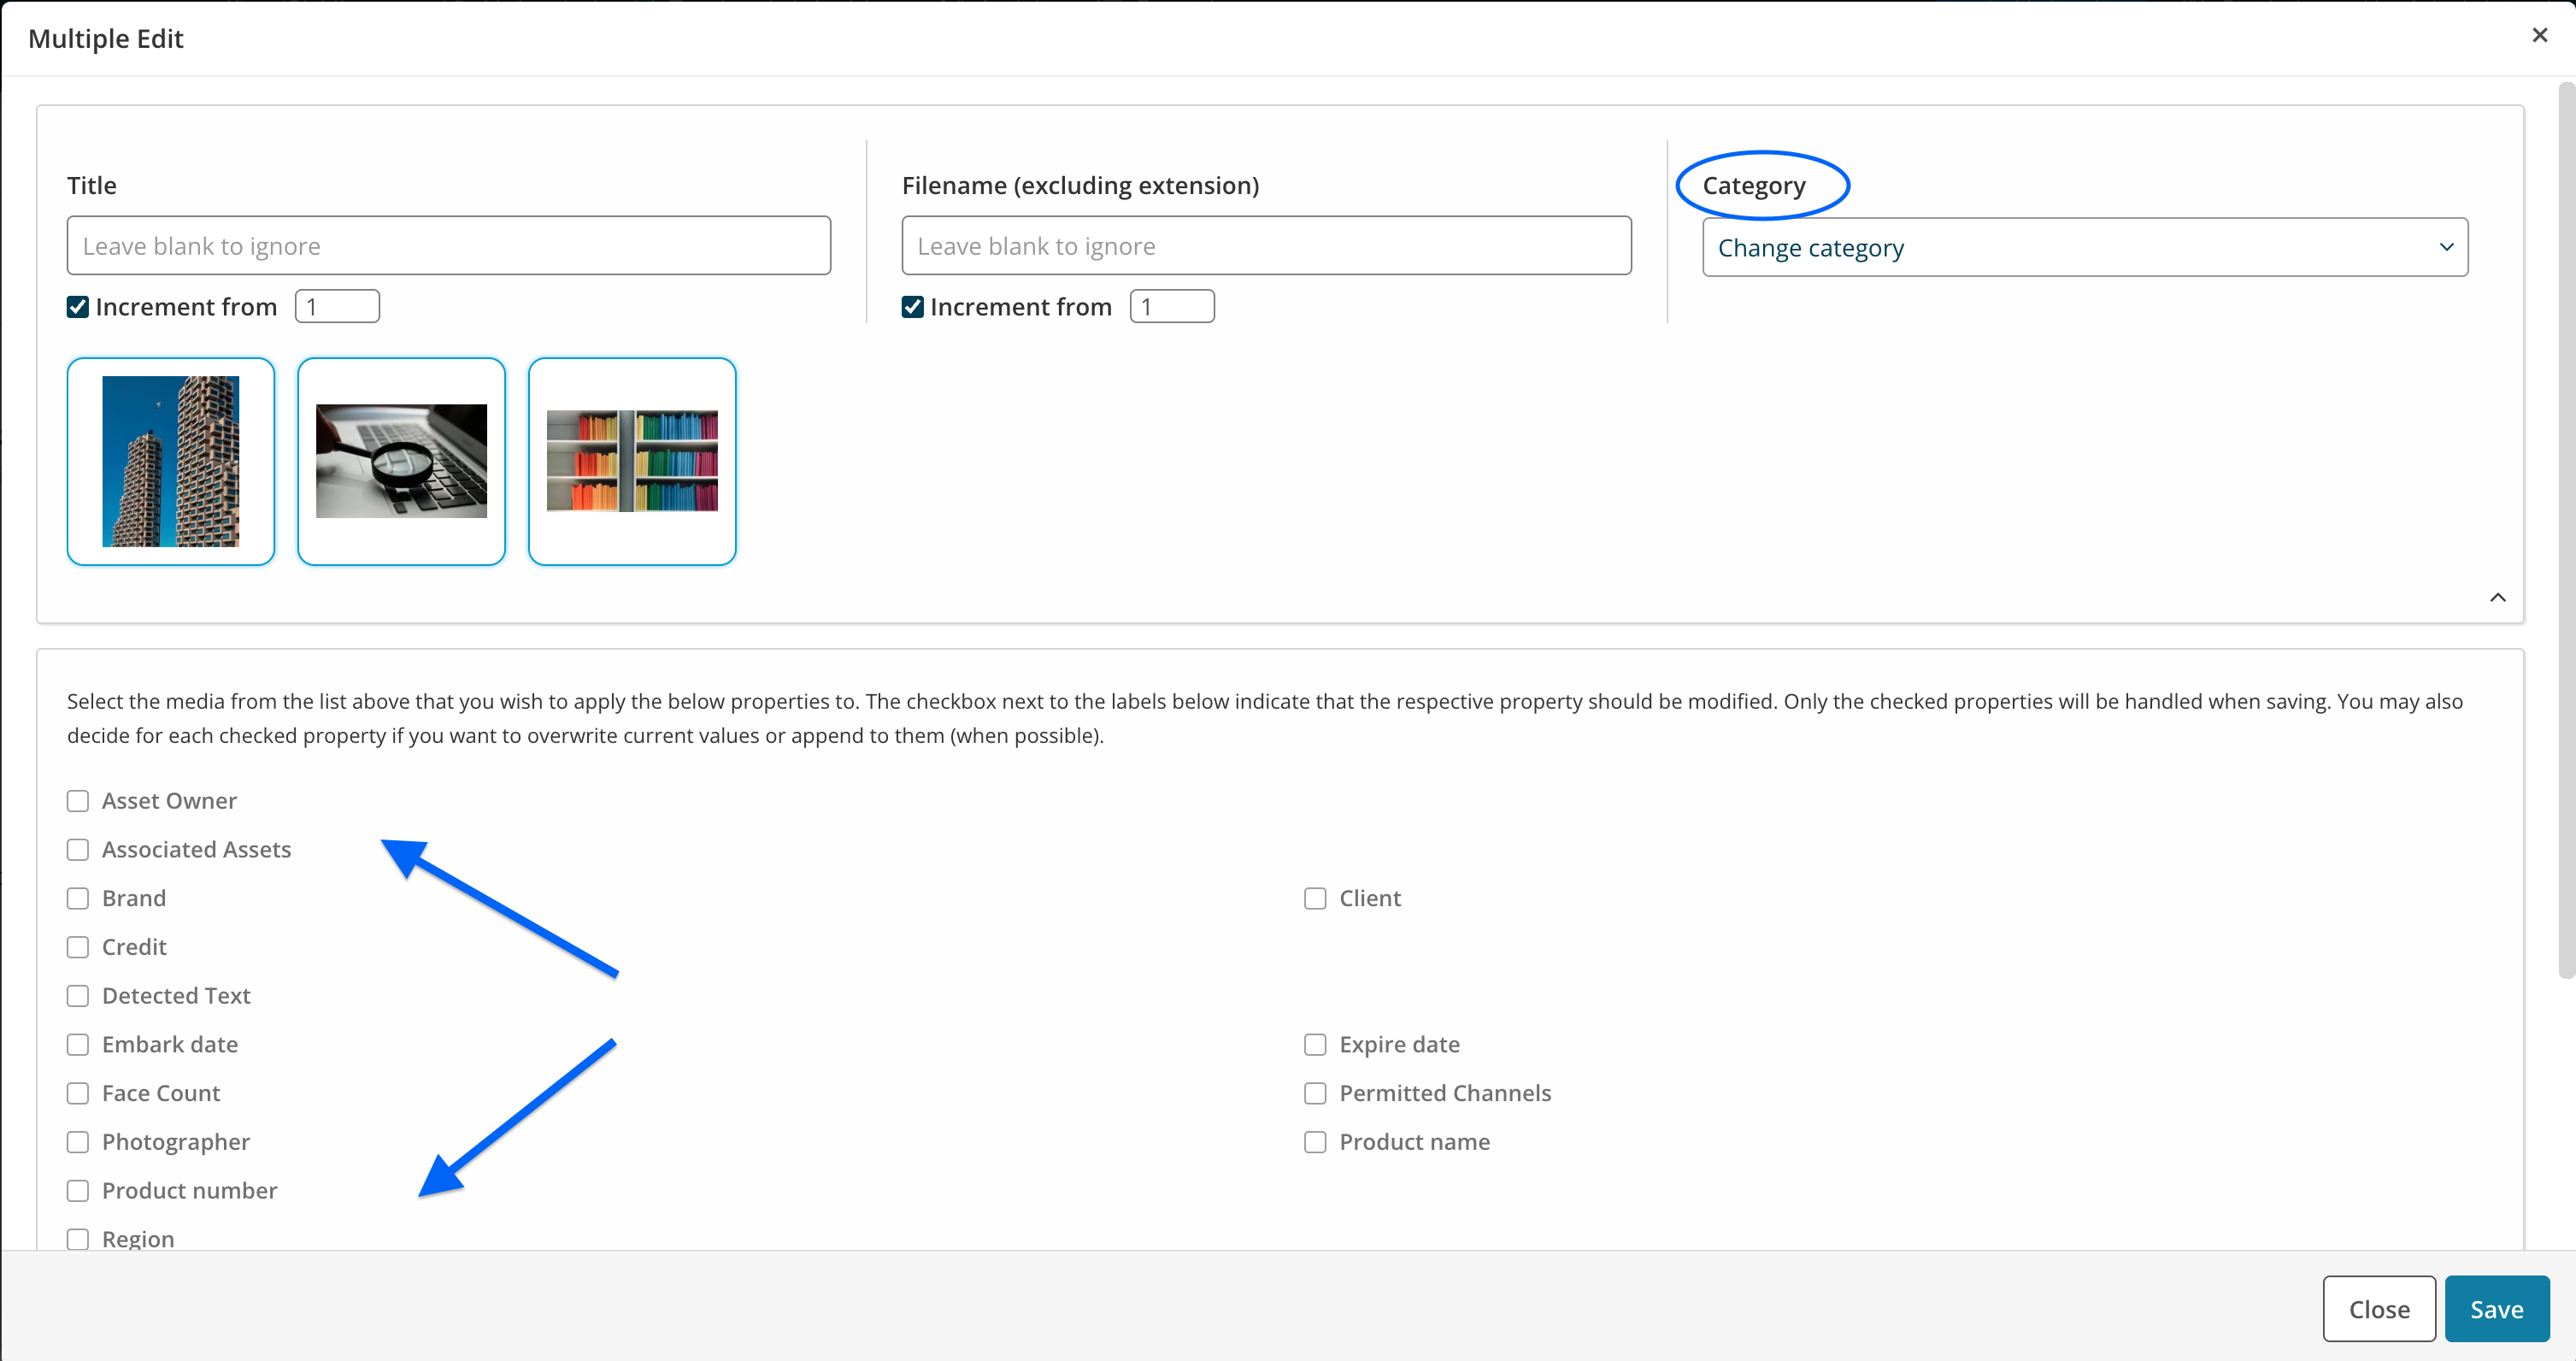
Task: Tick the Product name checkbox
Action: [x=1315, y=1142]
